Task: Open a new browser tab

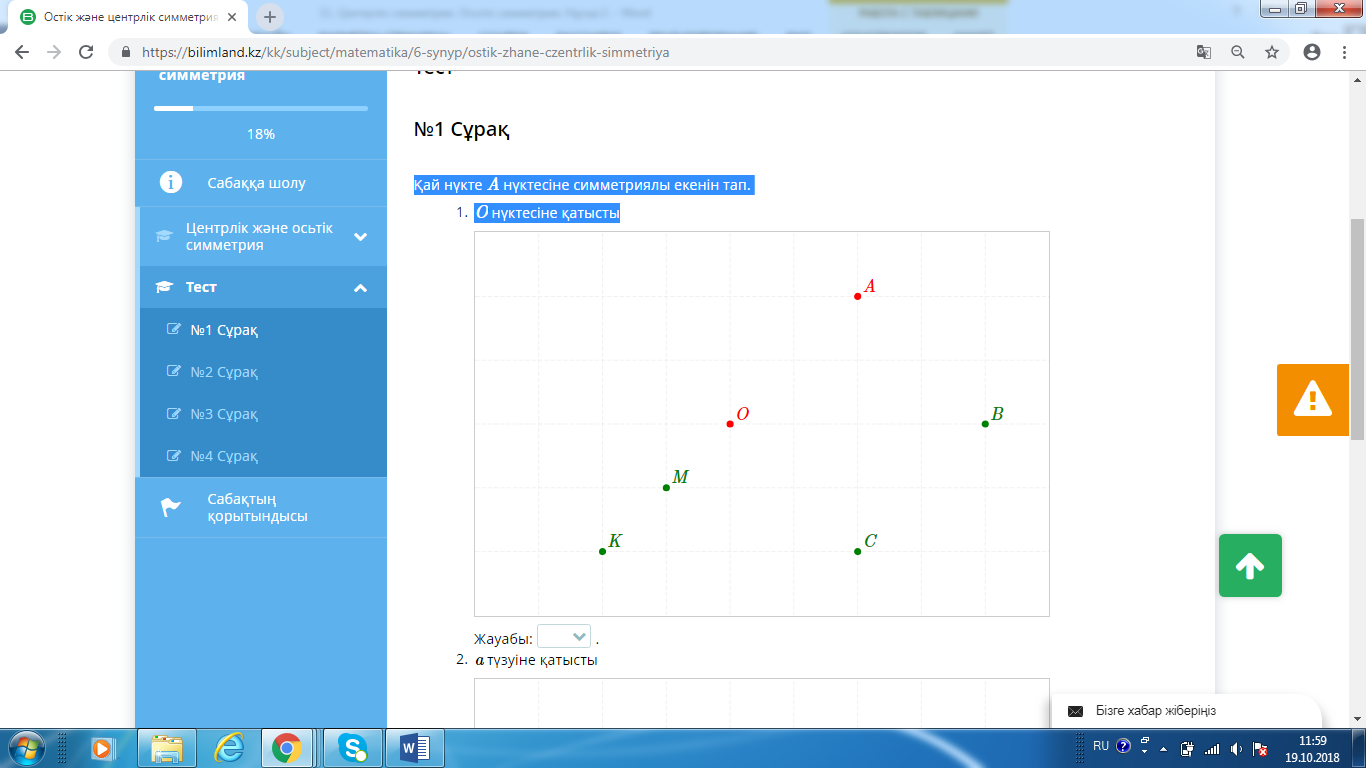Action: coord(270,17)
